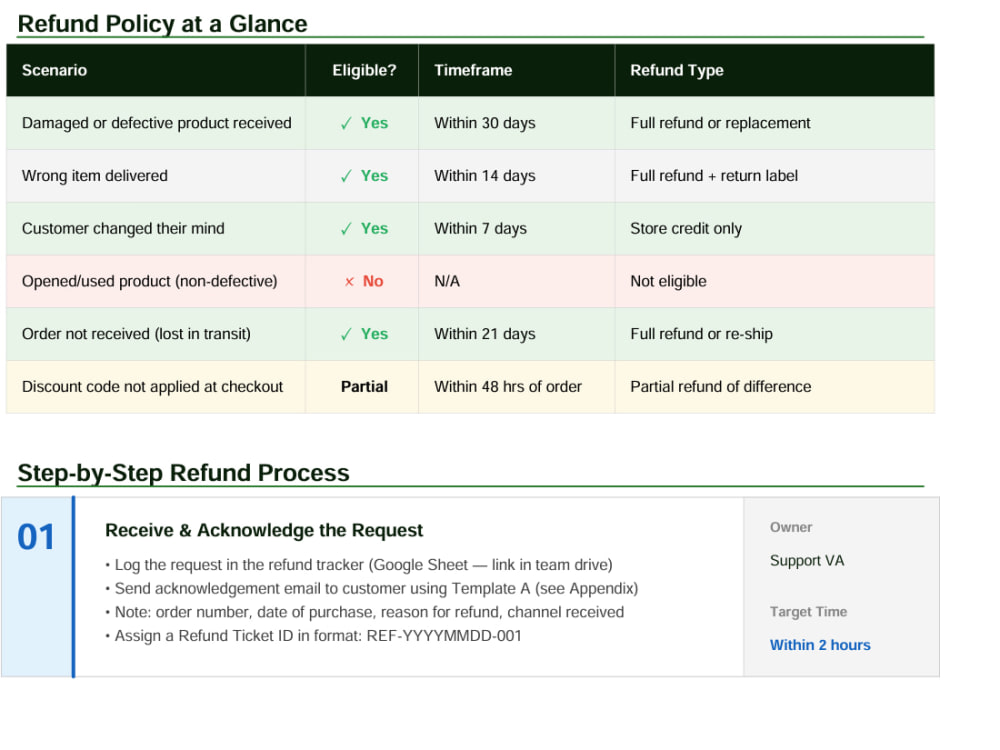The image size is (1000, 750).
Task: Click the Within 2 hours target time
Action: click(820, 645)
